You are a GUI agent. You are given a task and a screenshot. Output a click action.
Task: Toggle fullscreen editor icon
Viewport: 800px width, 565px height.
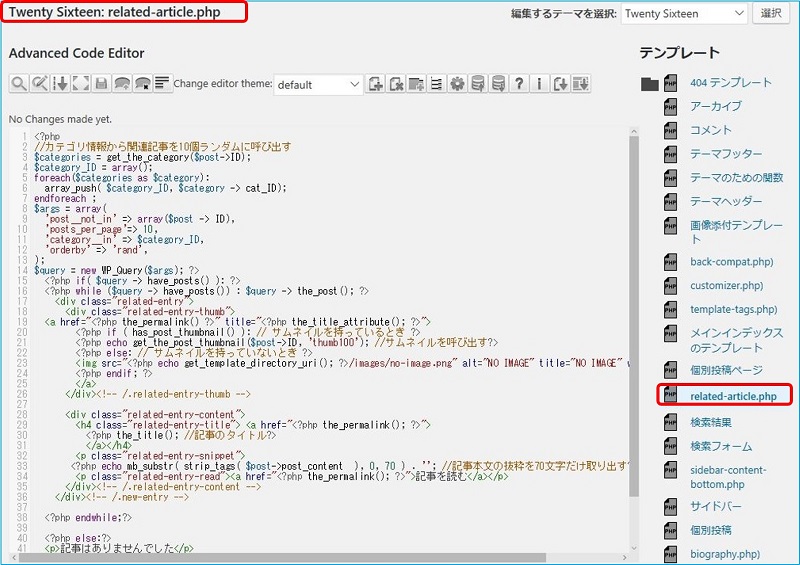coord(81,83)
